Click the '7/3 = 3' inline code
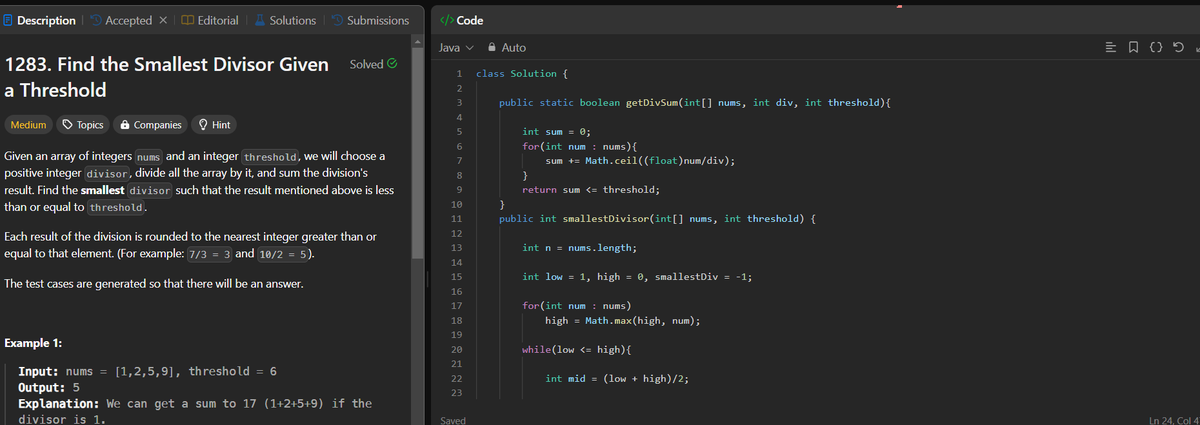Viewport: 1200px width, 425px height. tap(209, 254)
